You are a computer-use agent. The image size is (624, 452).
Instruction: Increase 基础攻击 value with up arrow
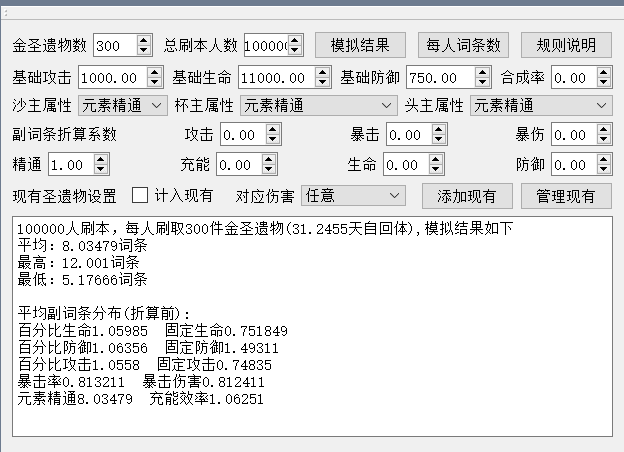(x=155, y=73)
